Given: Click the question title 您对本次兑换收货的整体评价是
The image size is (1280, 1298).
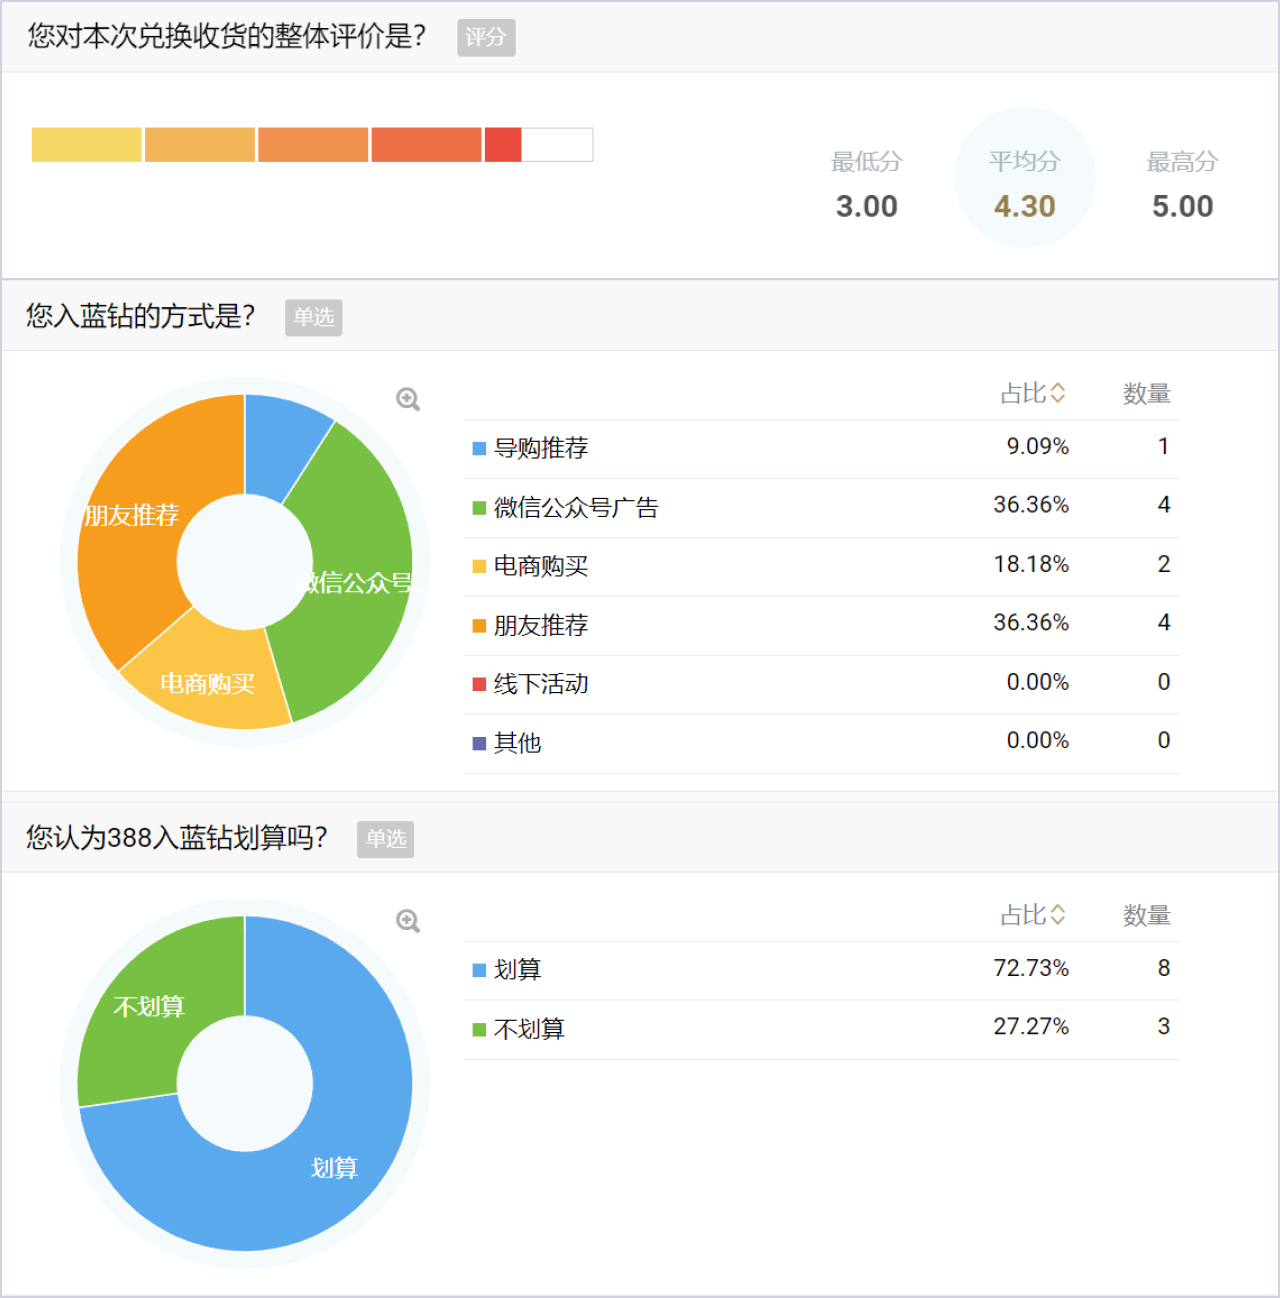Looking at the screenshot, I should point(227,37).
